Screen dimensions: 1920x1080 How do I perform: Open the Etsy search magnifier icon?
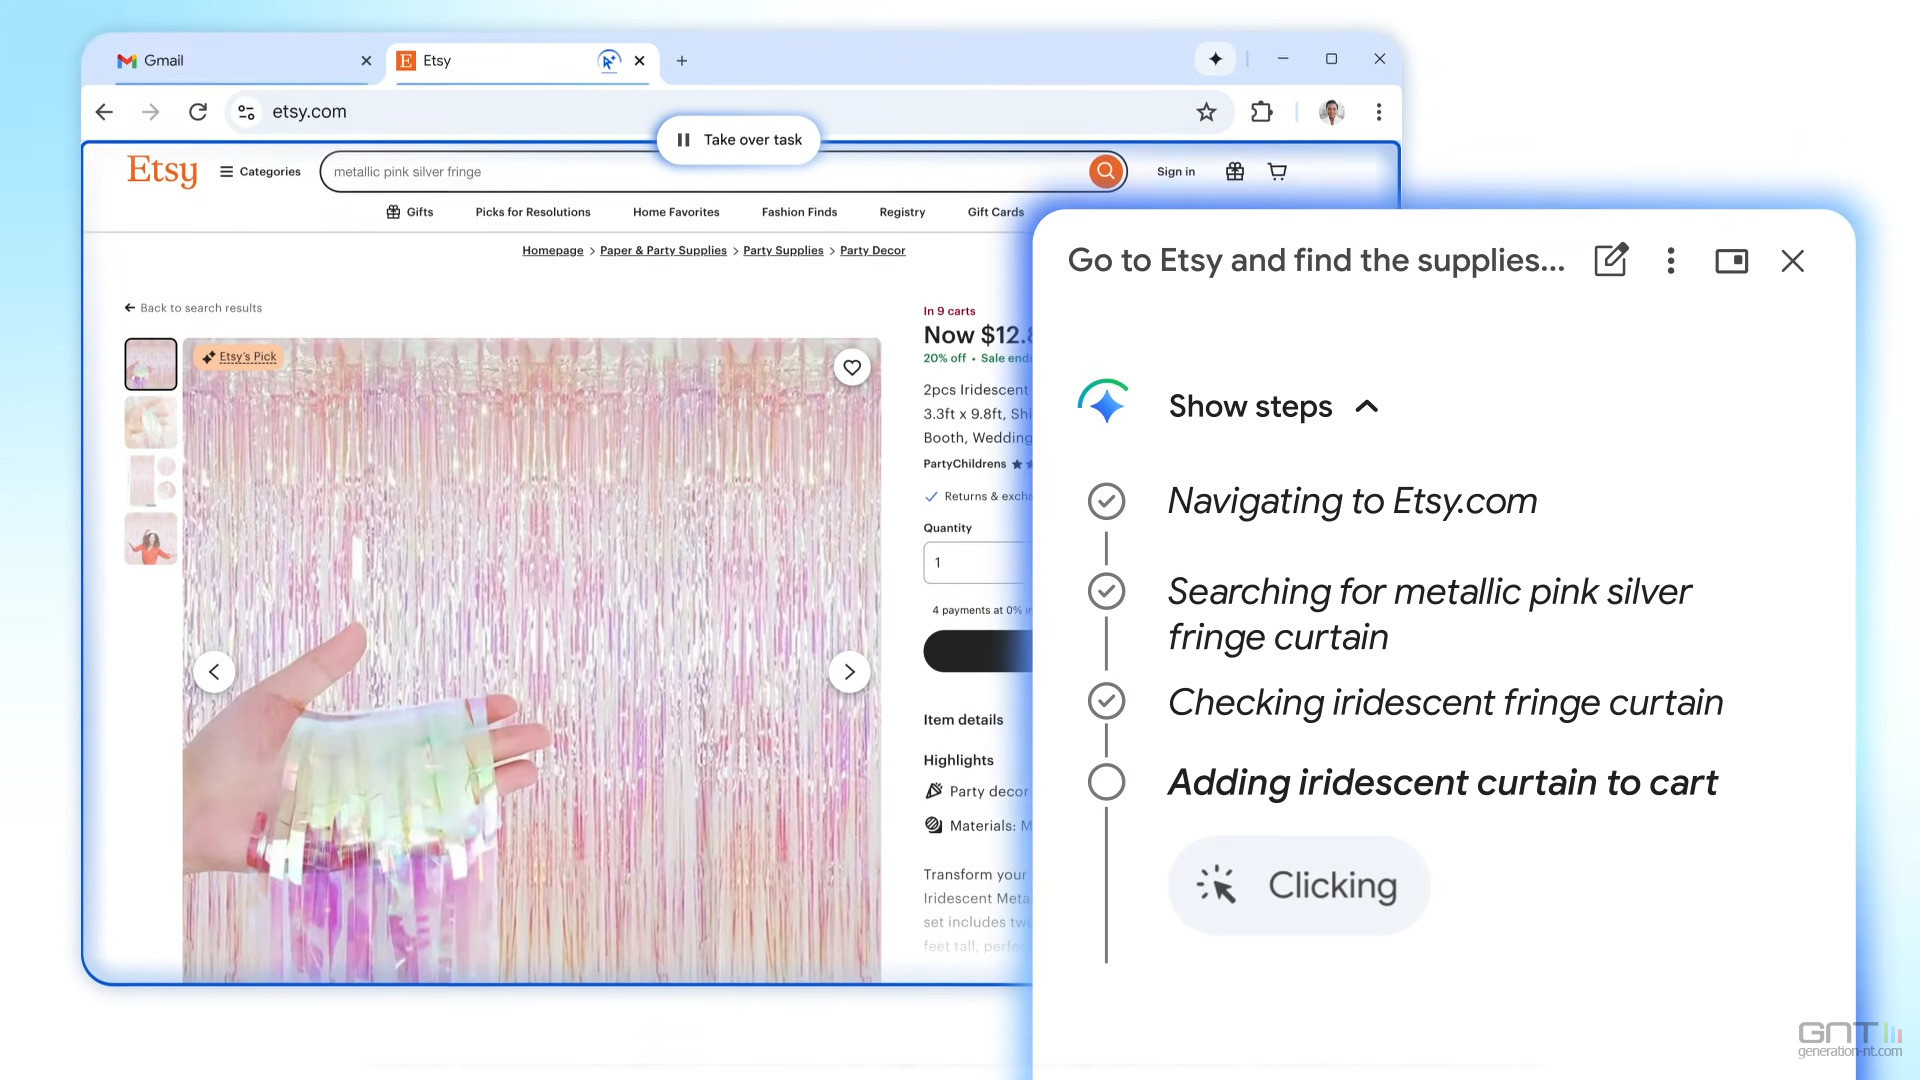1104,171
